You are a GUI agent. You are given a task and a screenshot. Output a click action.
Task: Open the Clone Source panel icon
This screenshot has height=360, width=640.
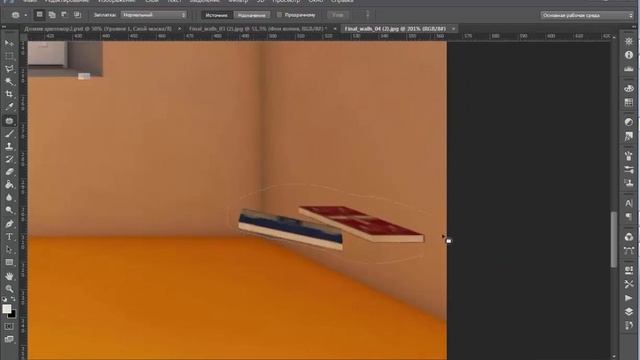[629, 183]
